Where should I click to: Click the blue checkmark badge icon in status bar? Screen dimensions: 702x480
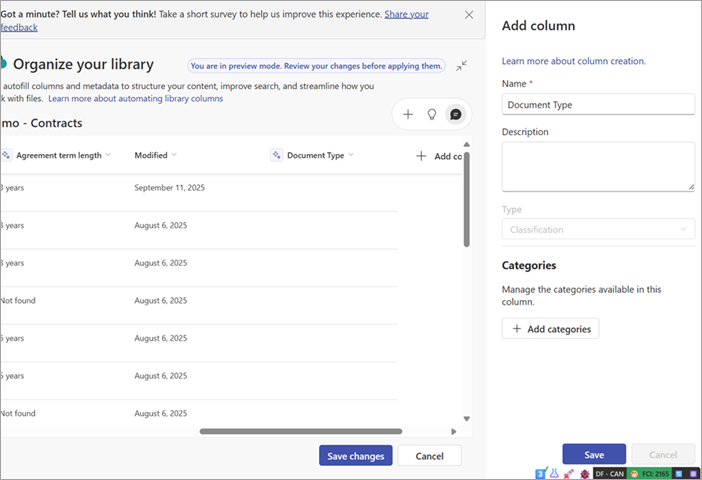(541, 473)
